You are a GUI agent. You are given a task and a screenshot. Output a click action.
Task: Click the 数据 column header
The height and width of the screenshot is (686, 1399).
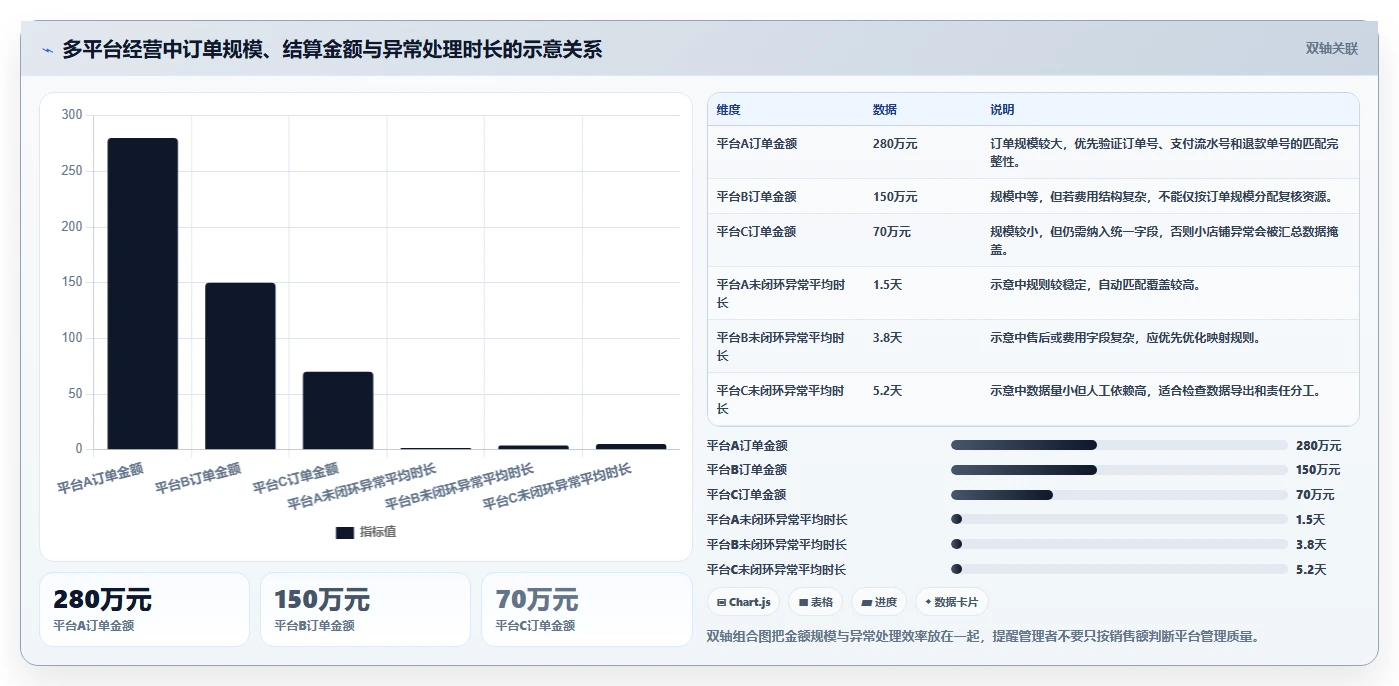click(x=884, y=110)
